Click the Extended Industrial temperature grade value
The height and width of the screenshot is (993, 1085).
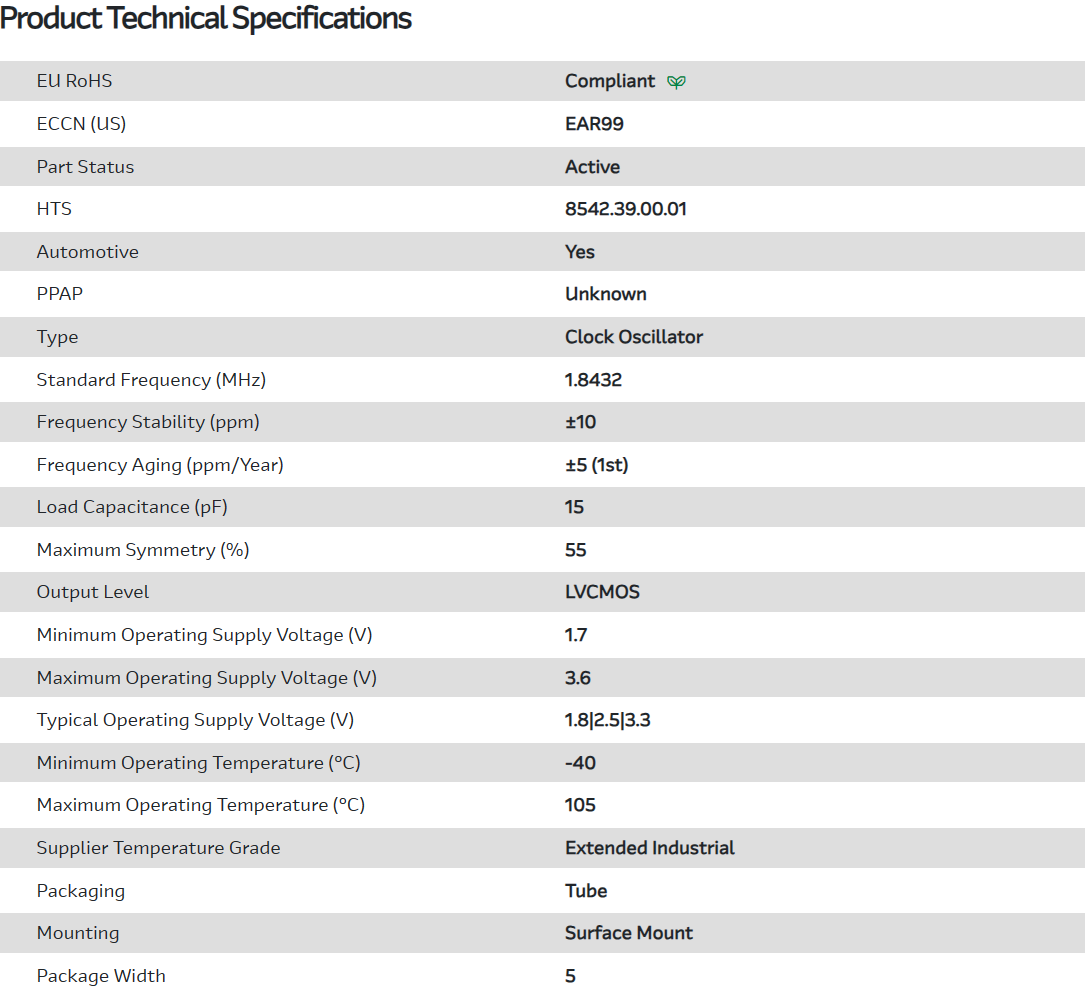coord(649,848)
